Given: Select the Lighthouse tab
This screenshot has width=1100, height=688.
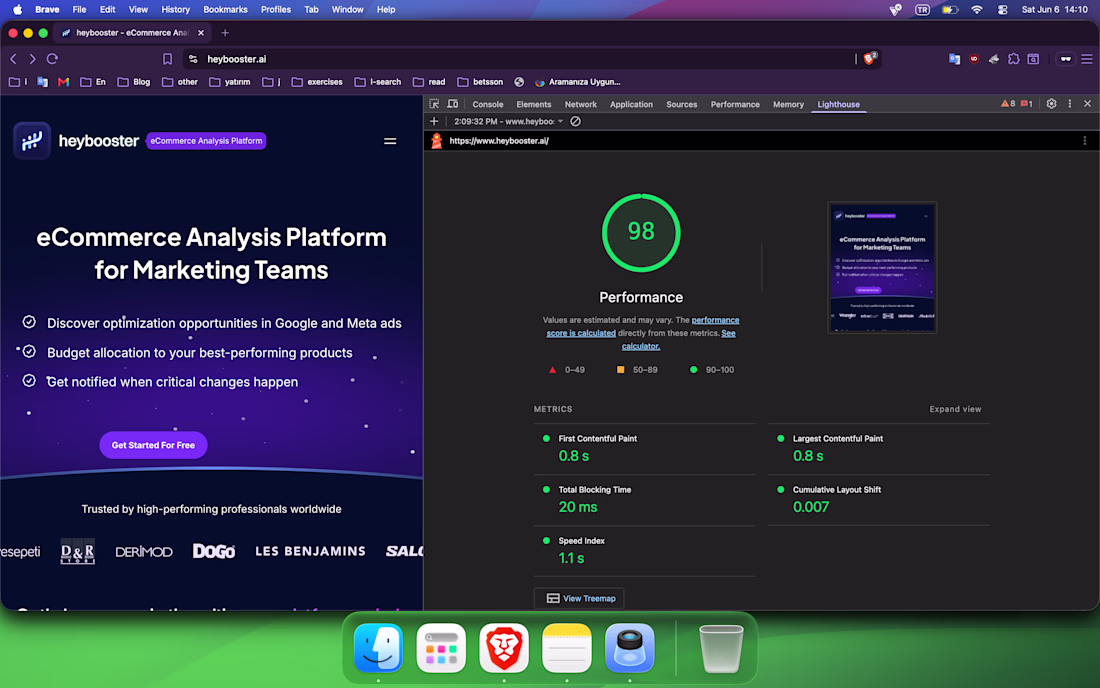Looking at the screenshot, I should point(838,104).
